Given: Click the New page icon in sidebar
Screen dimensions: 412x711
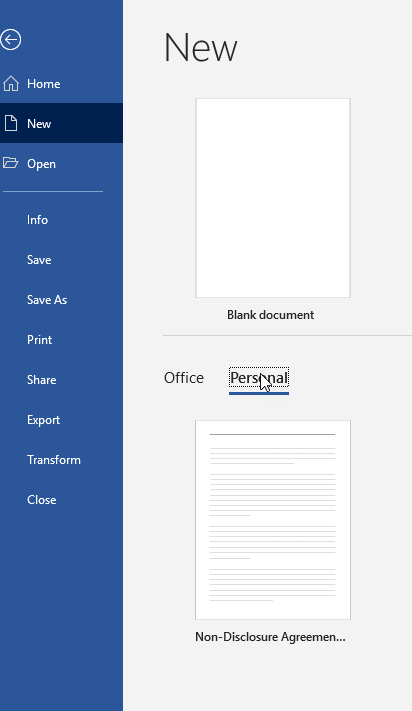Looking at the screenshot, I should coord(11,123).
